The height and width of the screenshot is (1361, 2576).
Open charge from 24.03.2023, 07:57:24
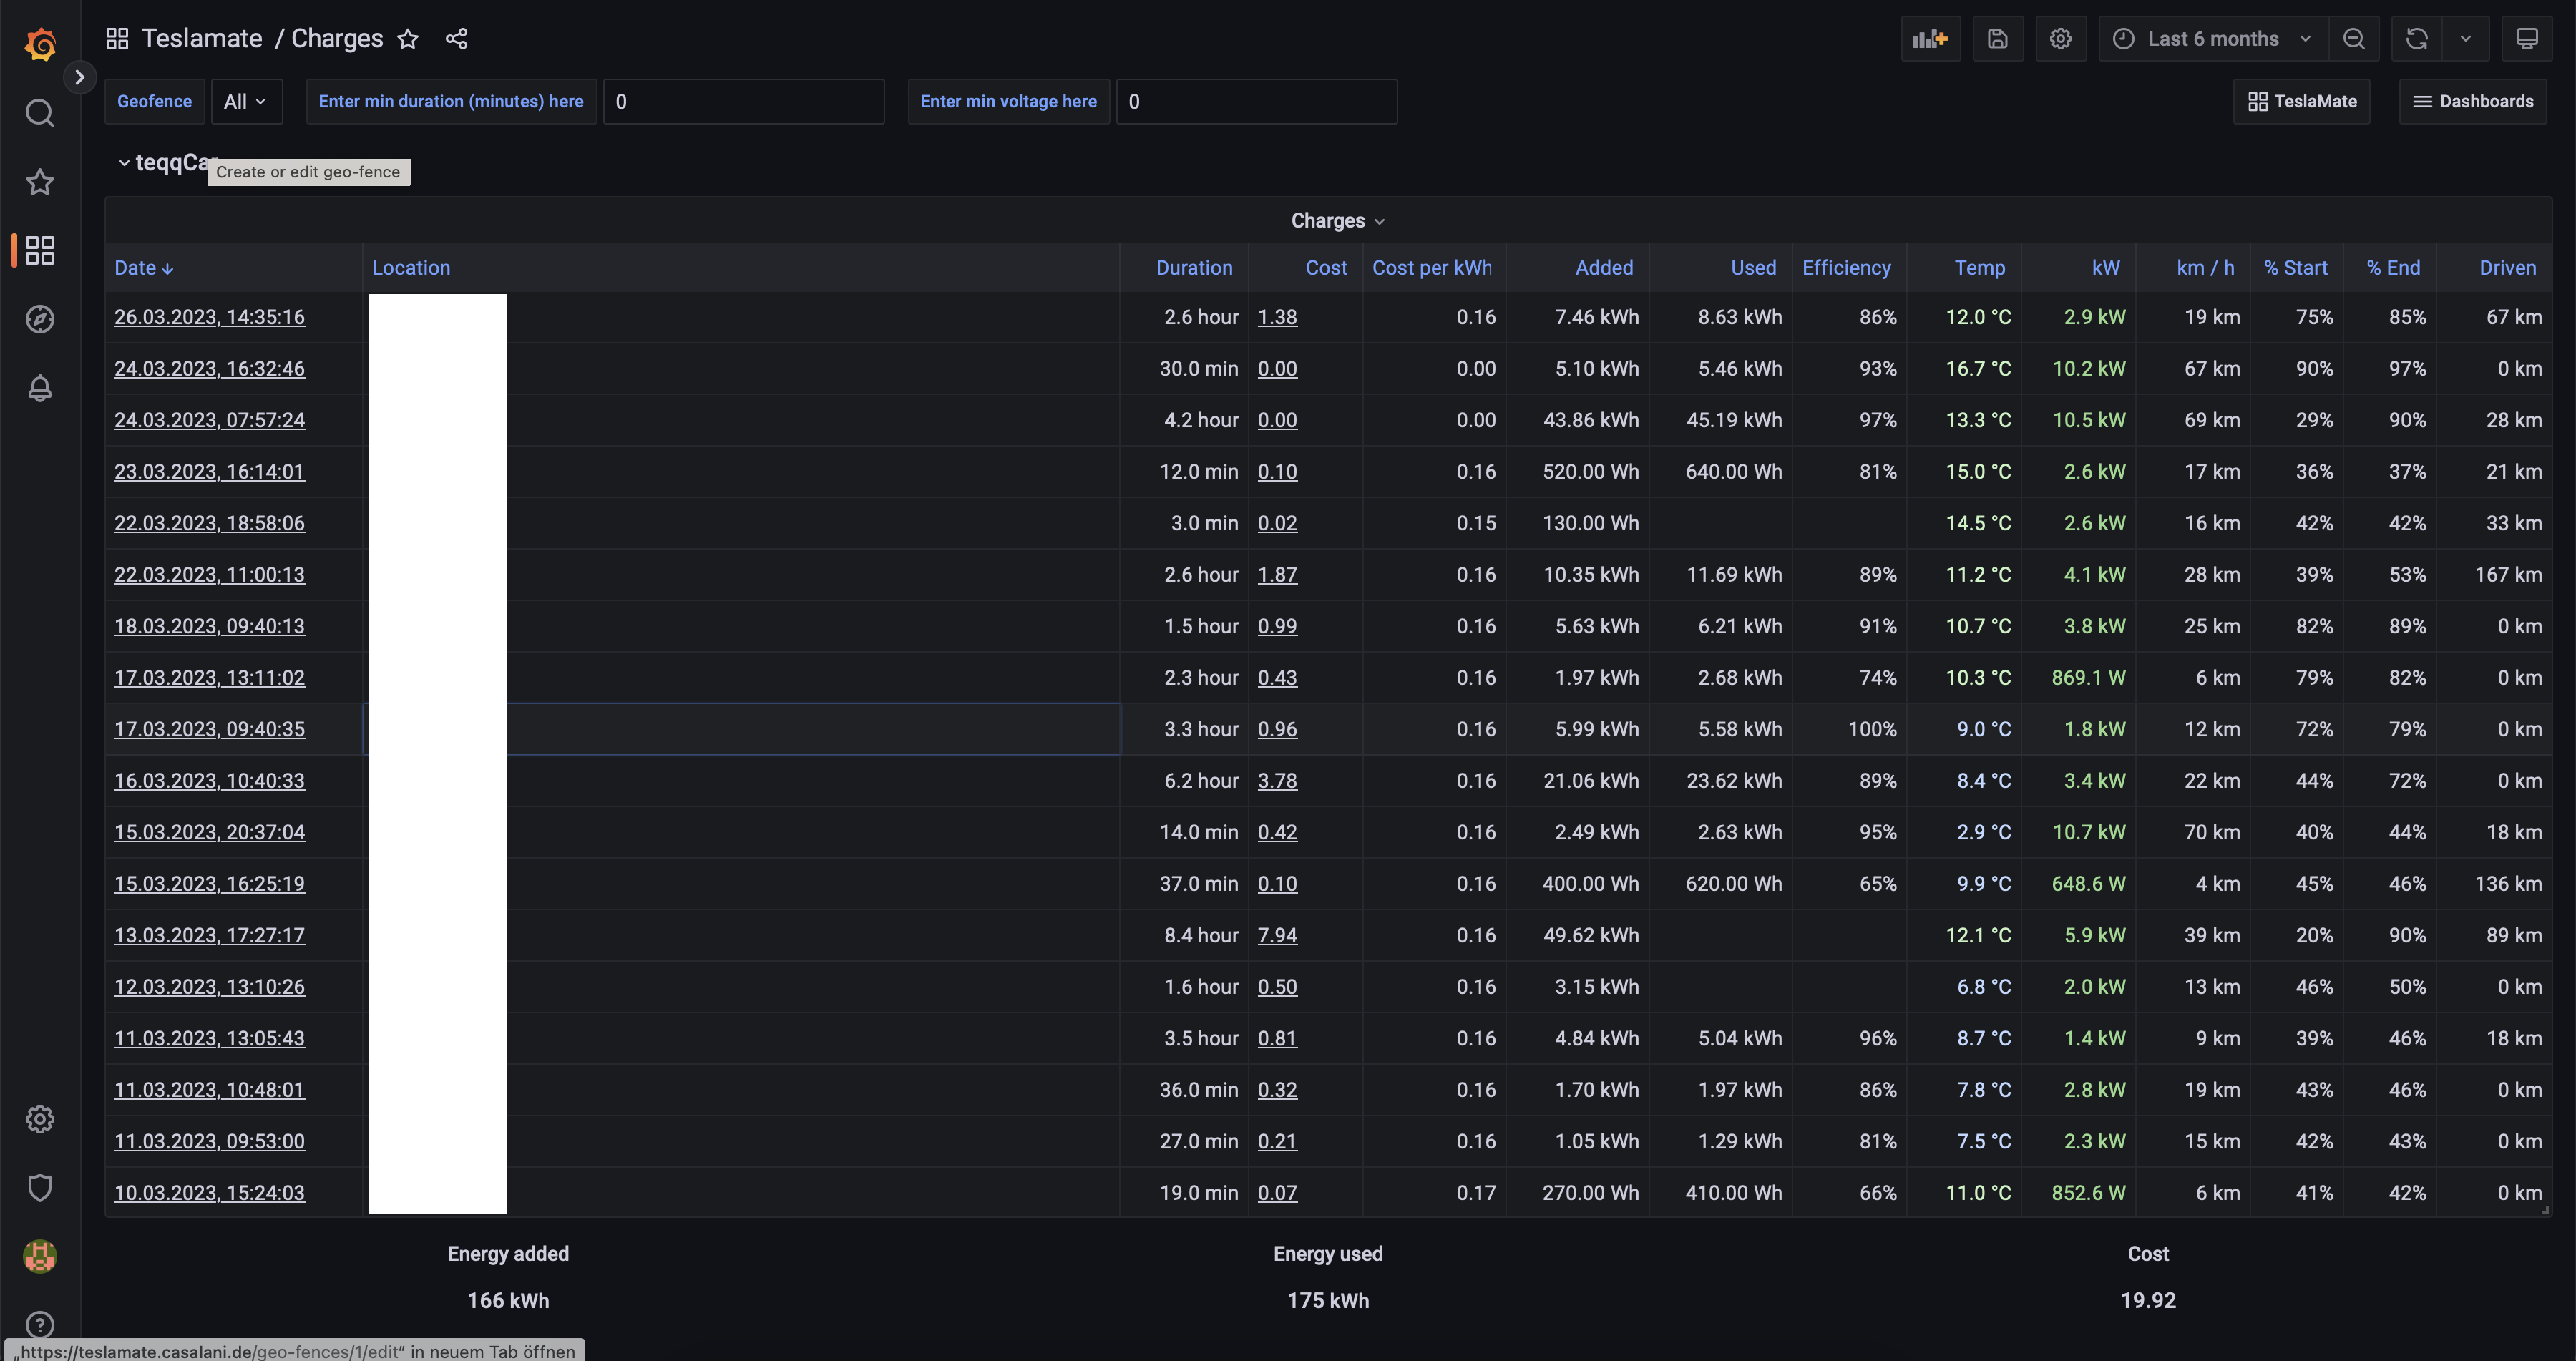(209, 420)
